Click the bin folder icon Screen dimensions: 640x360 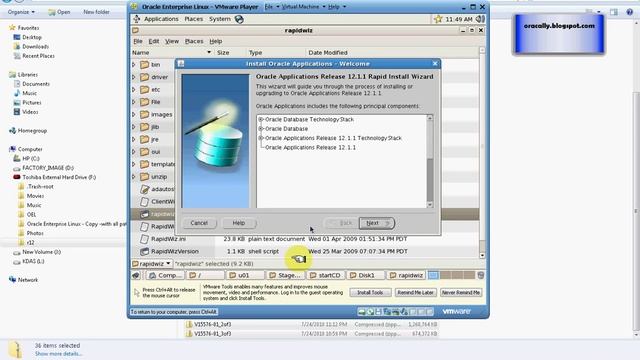(144, 64)
